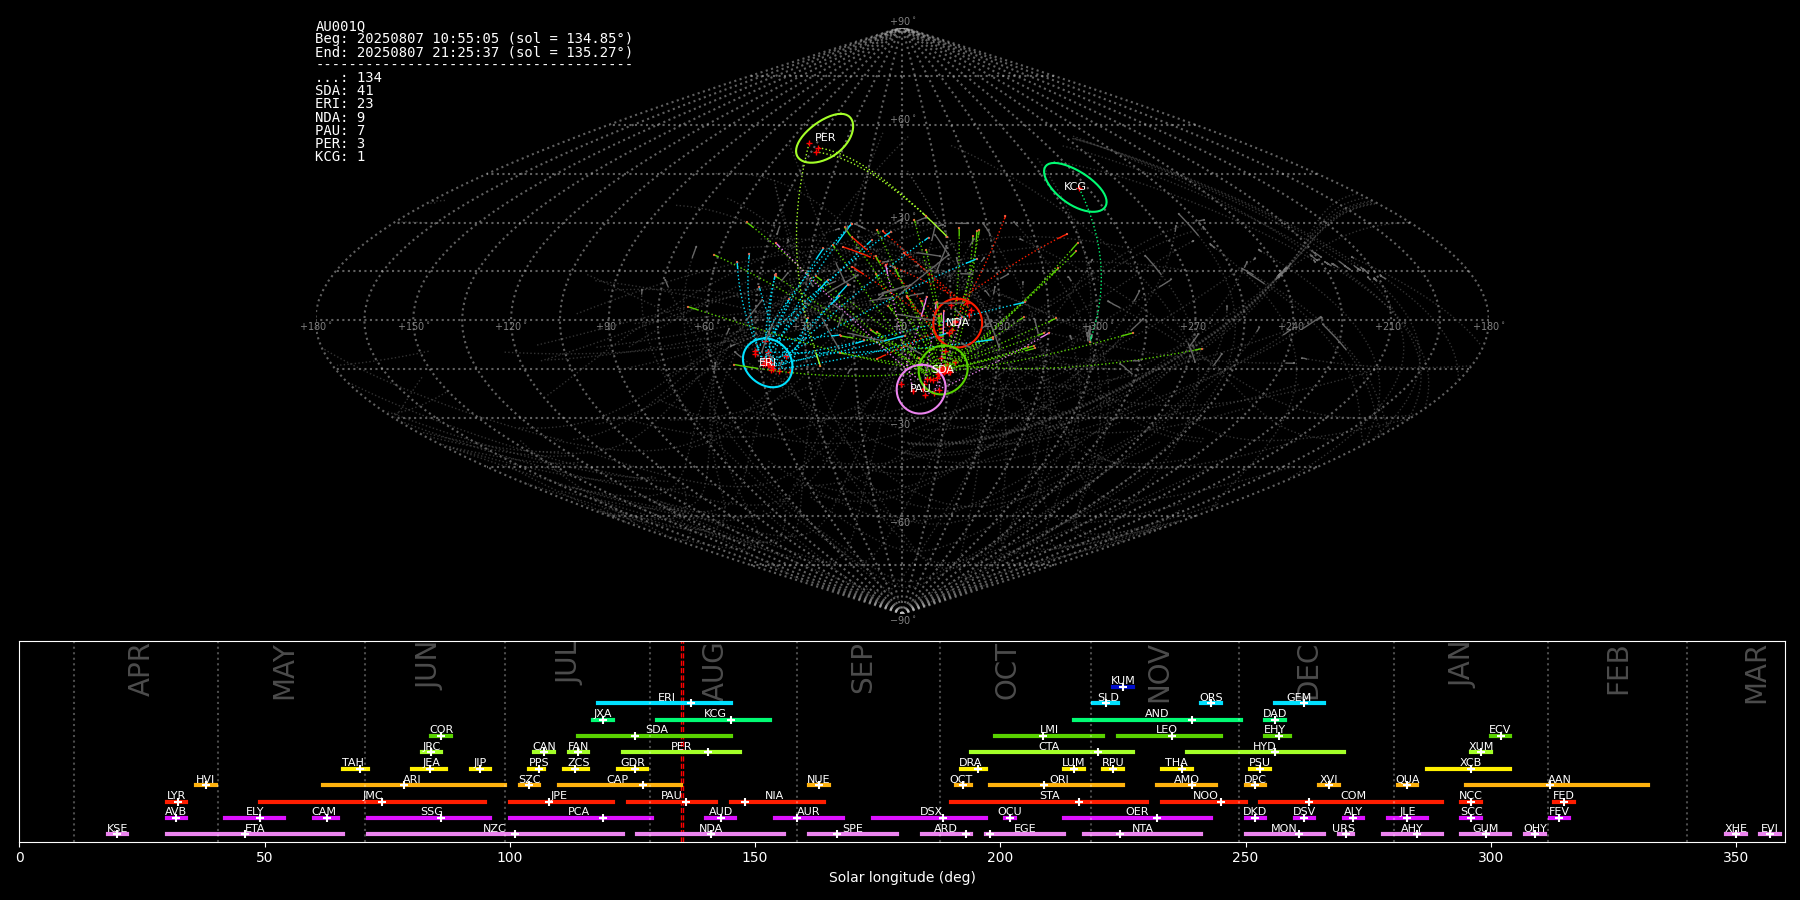Select the STA shower bar in the timeline
This screenshot has height=900, width=1800.
point(1049,801)
